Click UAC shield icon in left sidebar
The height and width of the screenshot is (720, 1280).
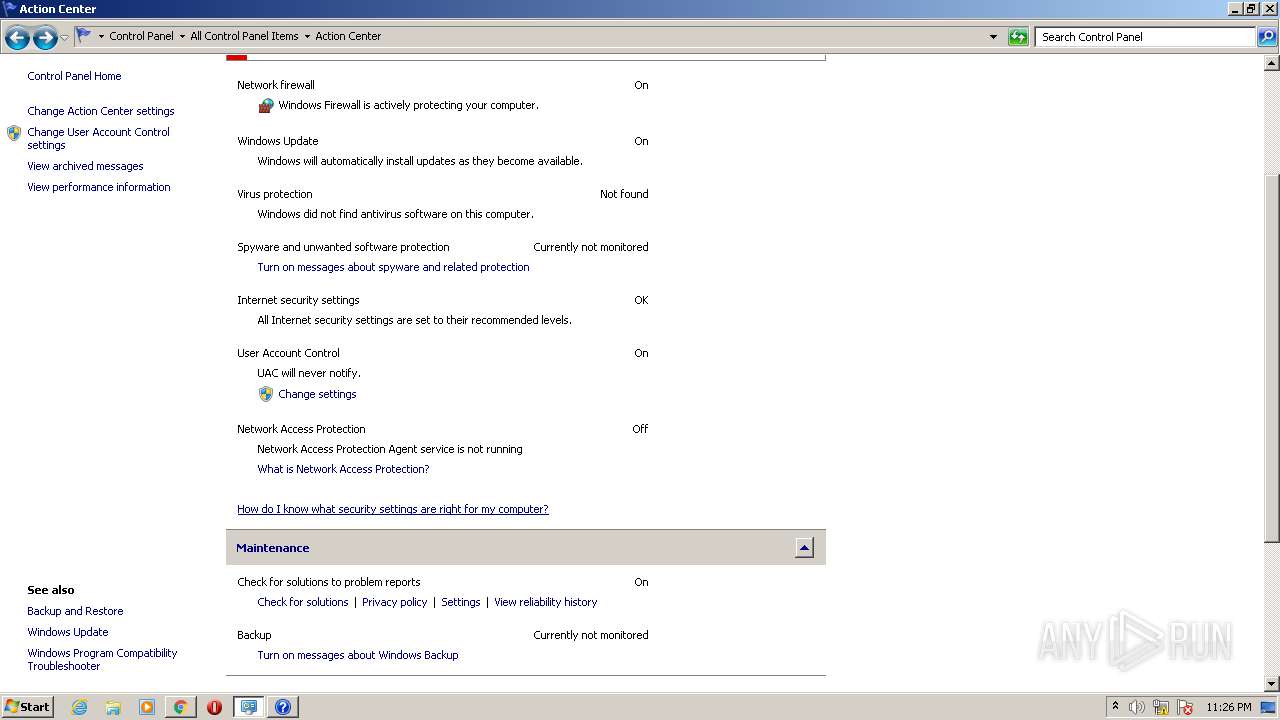point(14,133)
